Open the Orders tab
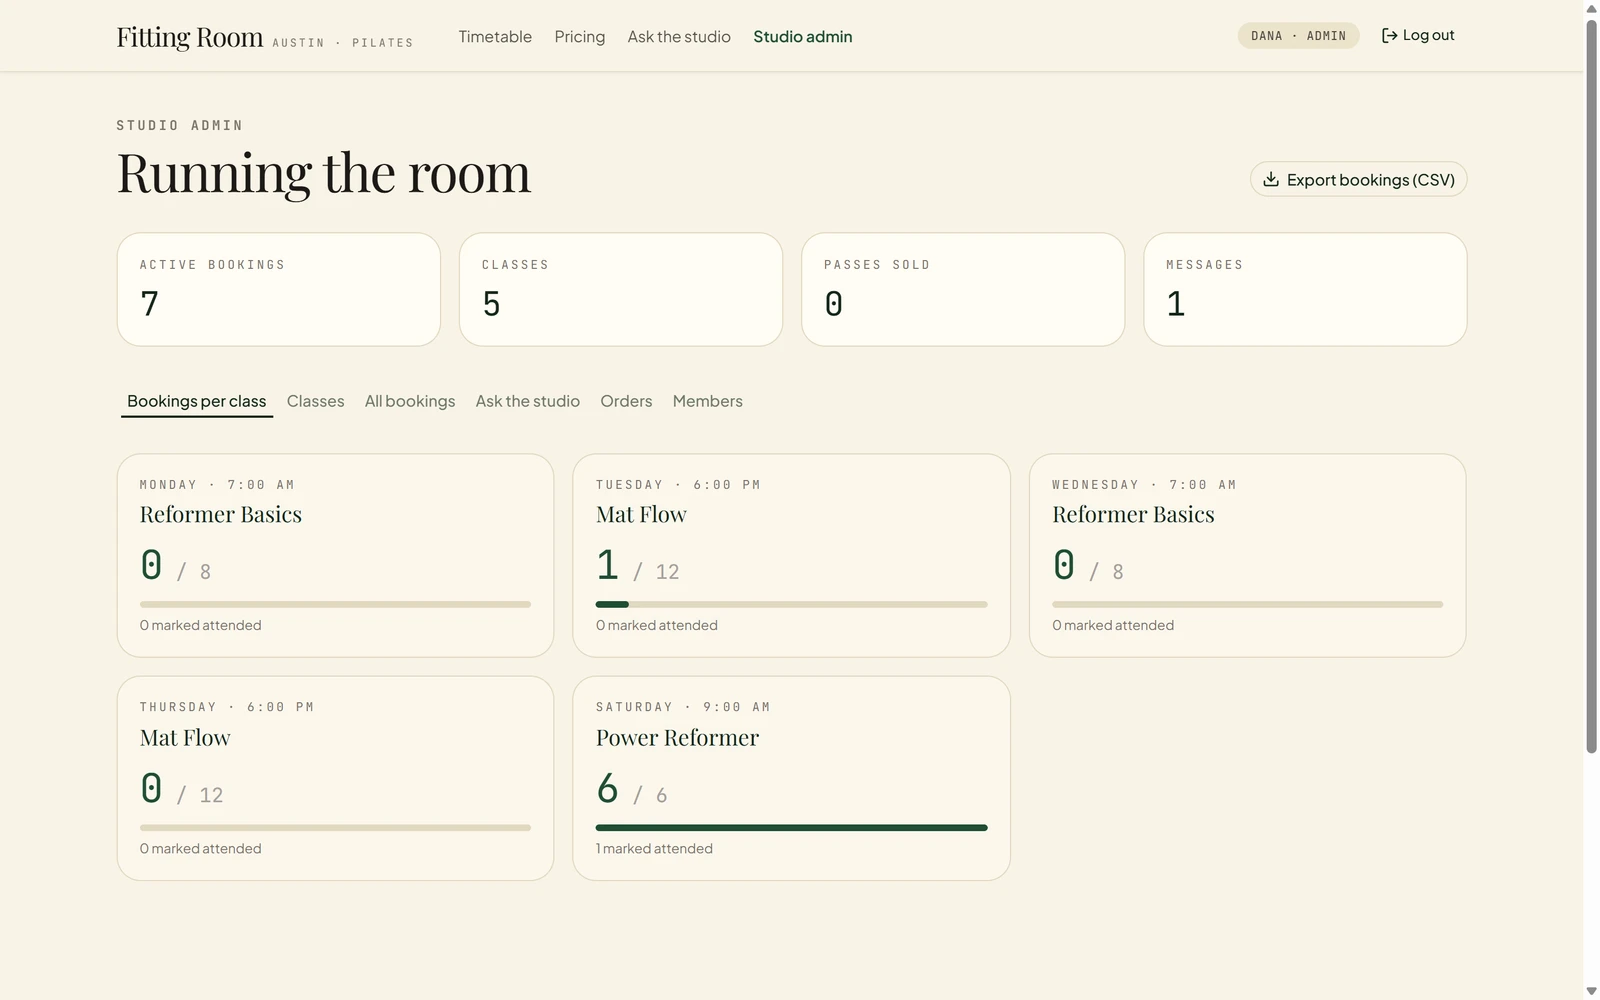This screenshot has width=1600, height=1000. coord(626,401)
